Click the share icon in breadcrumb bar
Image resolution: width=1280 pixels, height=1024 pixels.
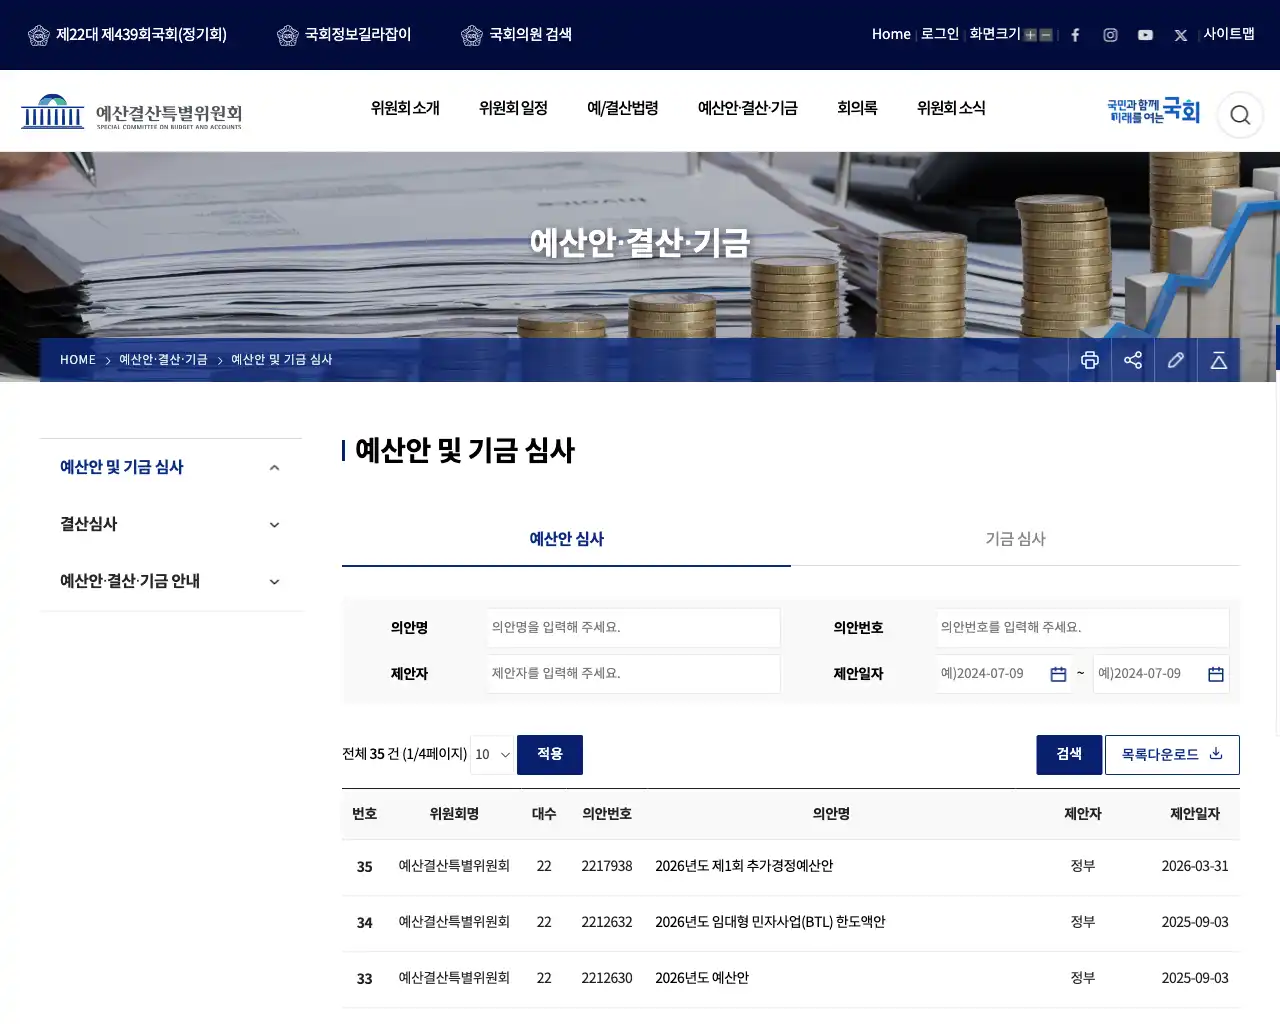pos(1133,360)
